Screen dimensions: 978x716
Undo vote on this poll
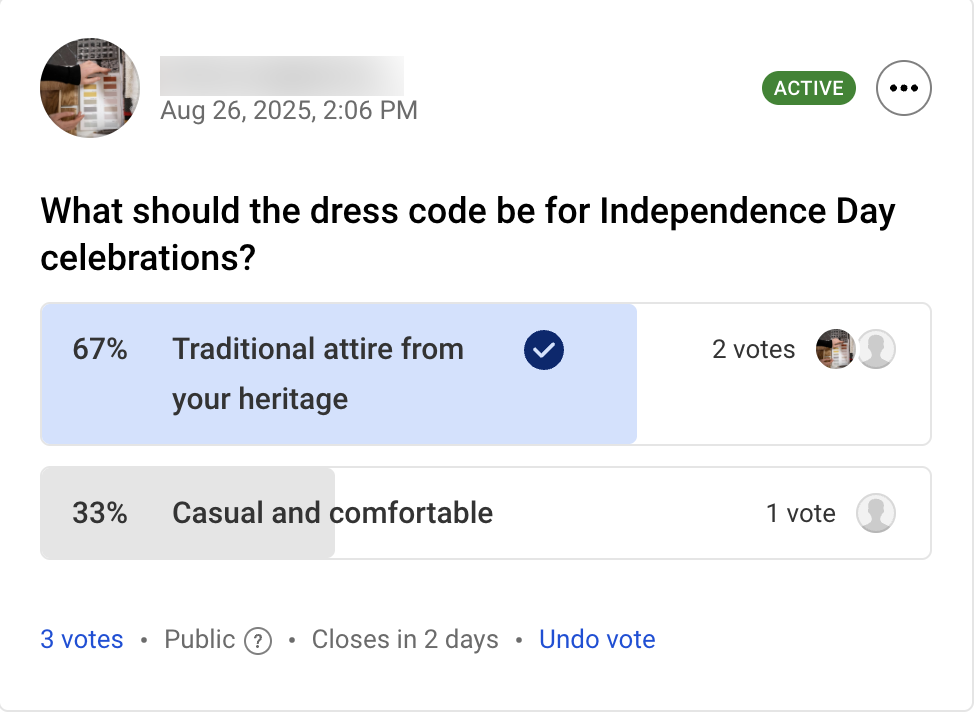pyautogui.click(x=597, y=640)
